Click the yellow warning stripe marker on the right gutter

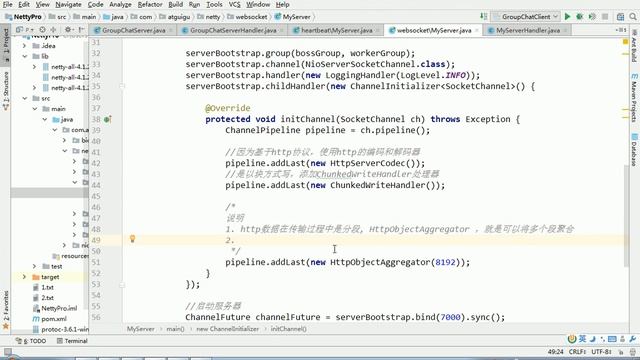point(625,53)
